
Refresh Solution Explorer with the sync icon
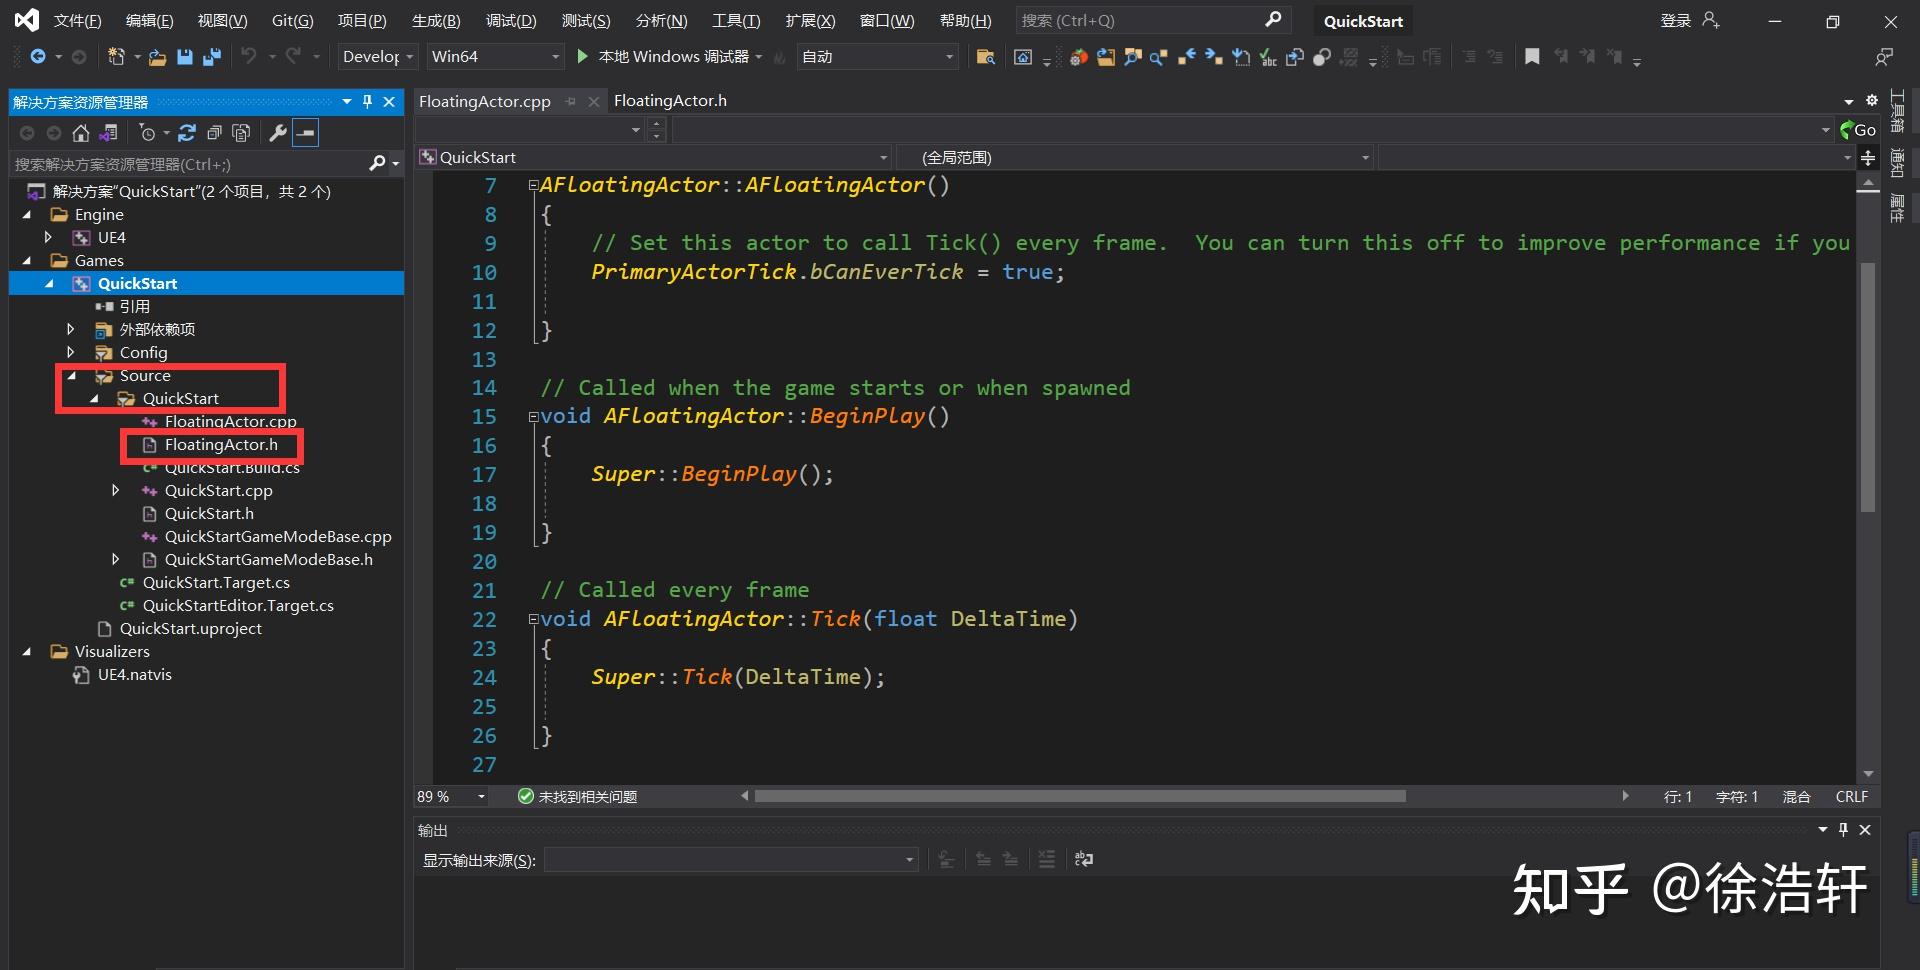187,133
